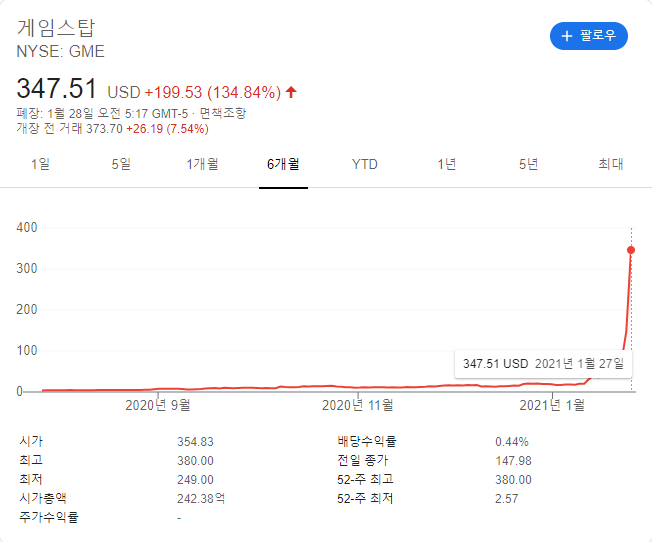Click the NYSE: GME ticker label
This screenshot has width=652, height=542.
click(x=60, y=52)
